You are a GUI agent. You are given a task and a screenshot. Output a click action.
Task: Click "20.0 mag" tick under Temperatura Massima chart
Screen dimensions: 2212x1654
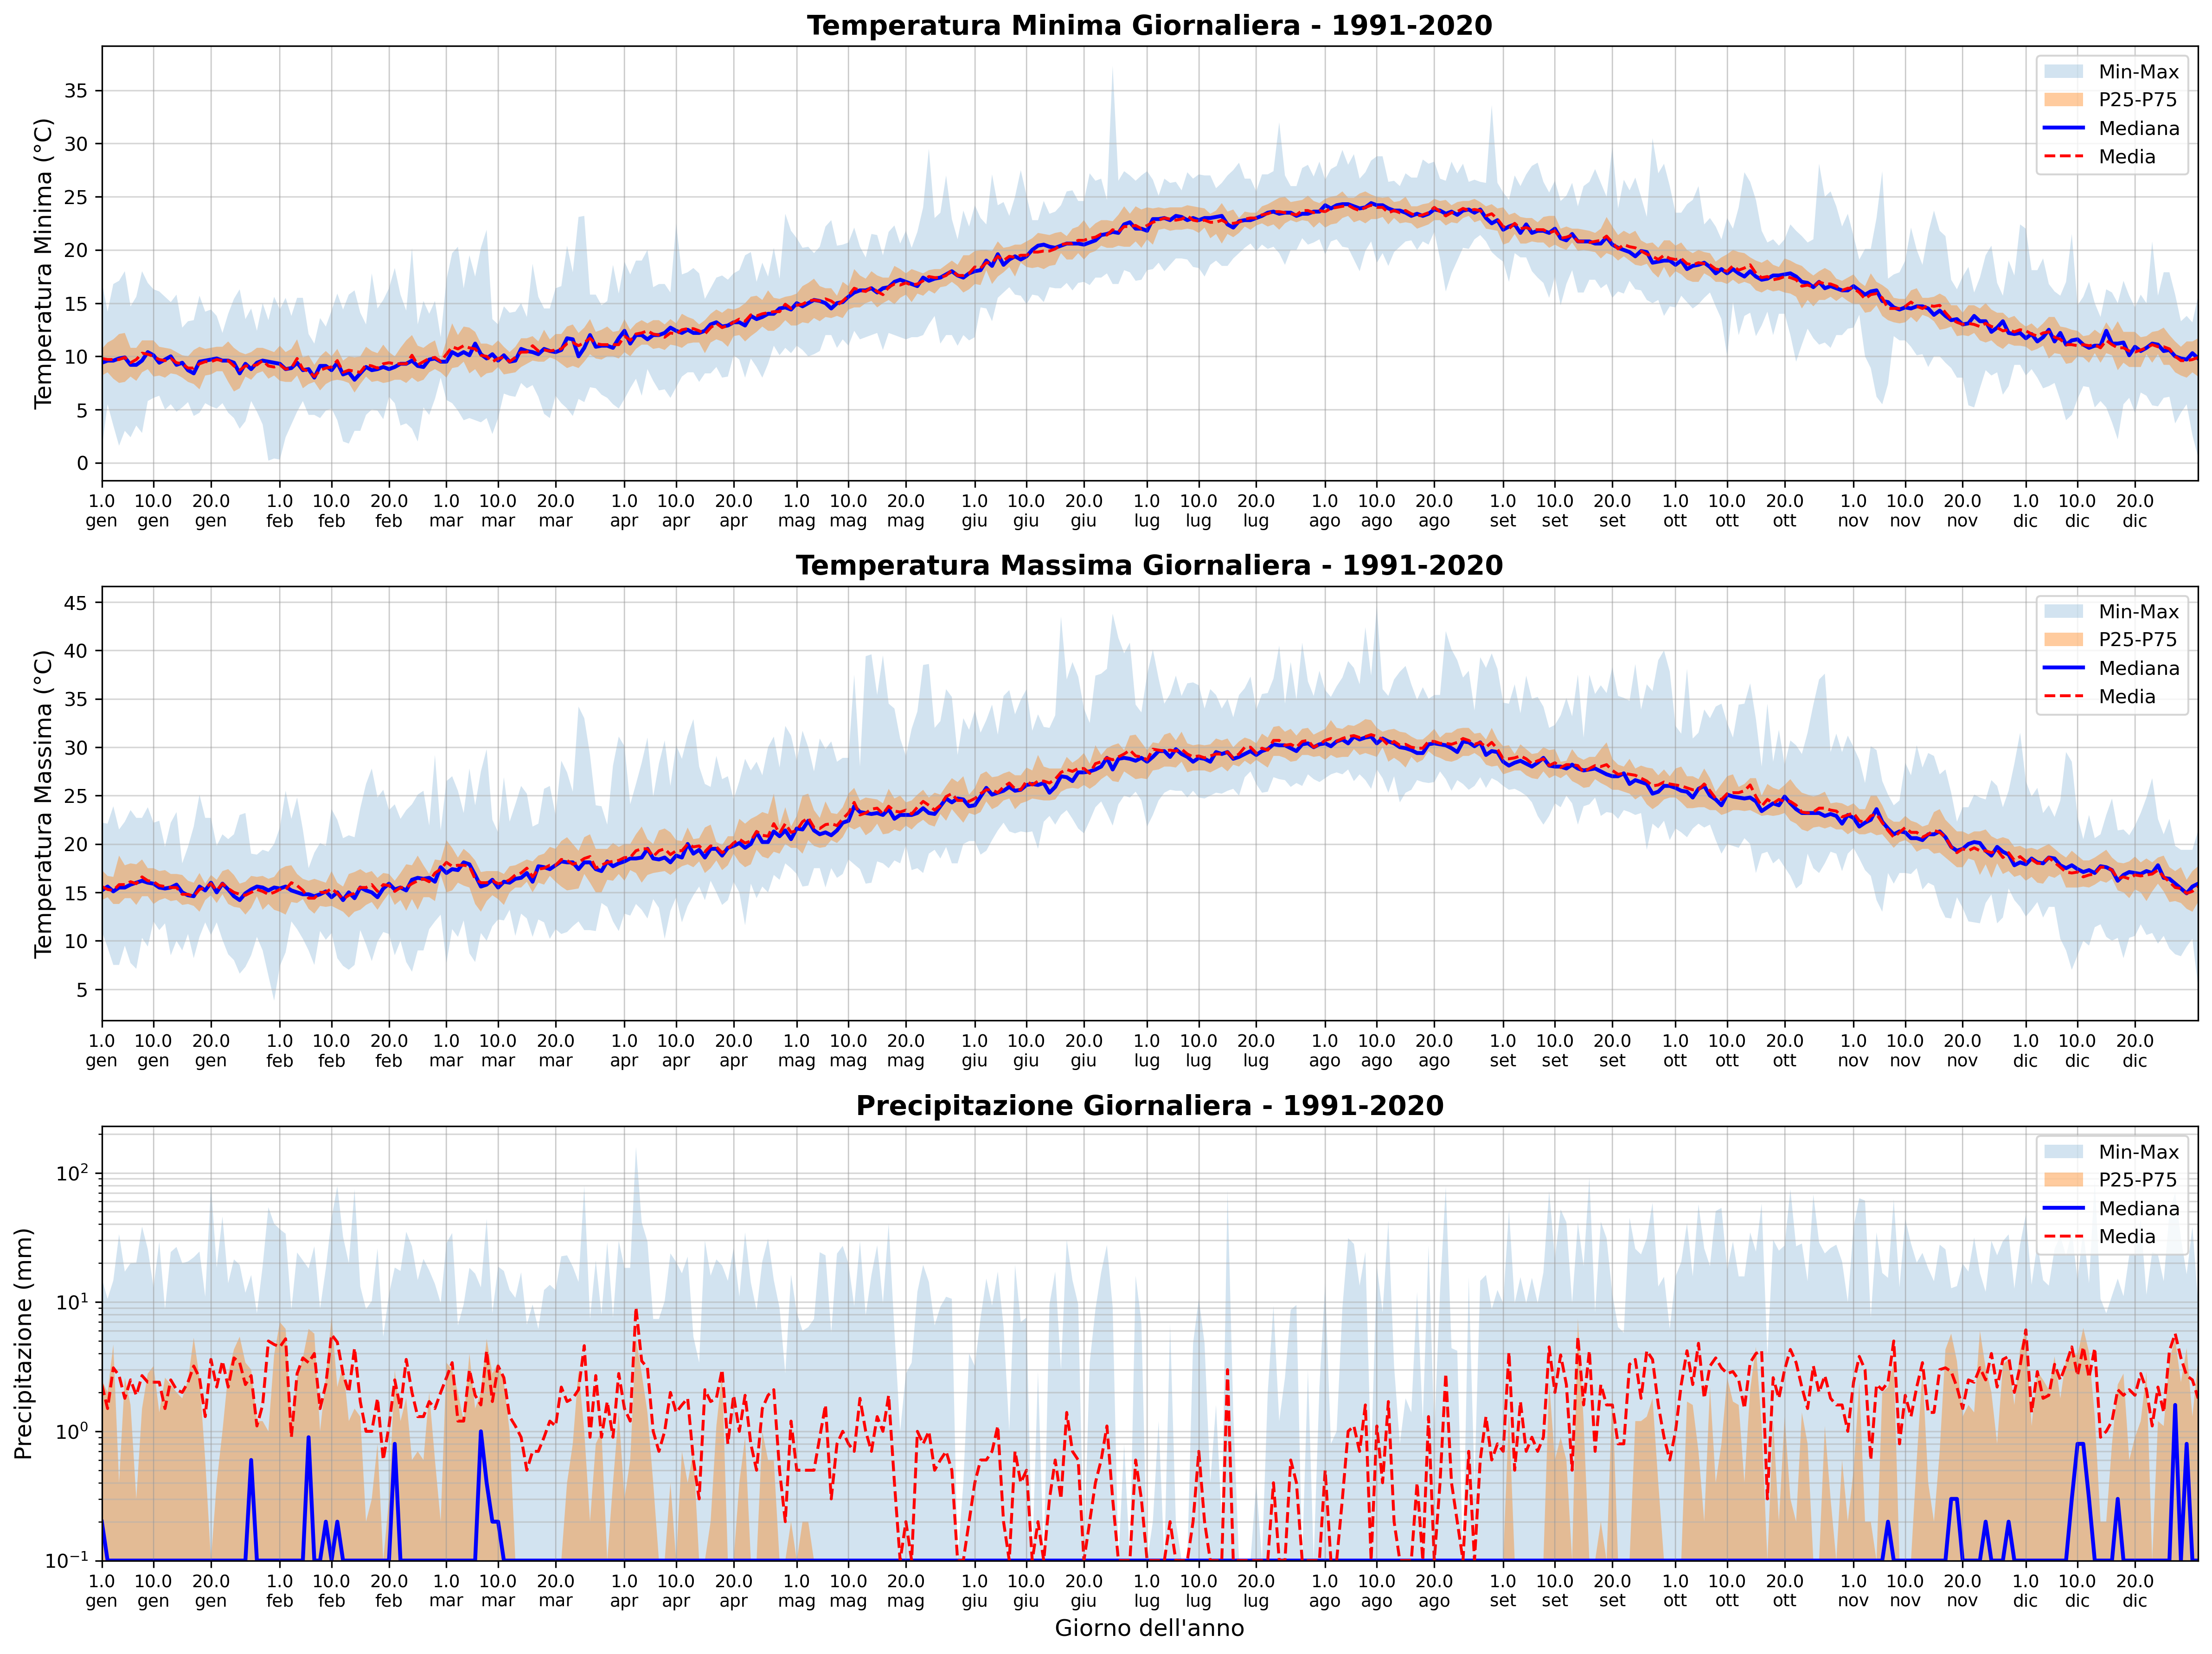(906, 1051)
